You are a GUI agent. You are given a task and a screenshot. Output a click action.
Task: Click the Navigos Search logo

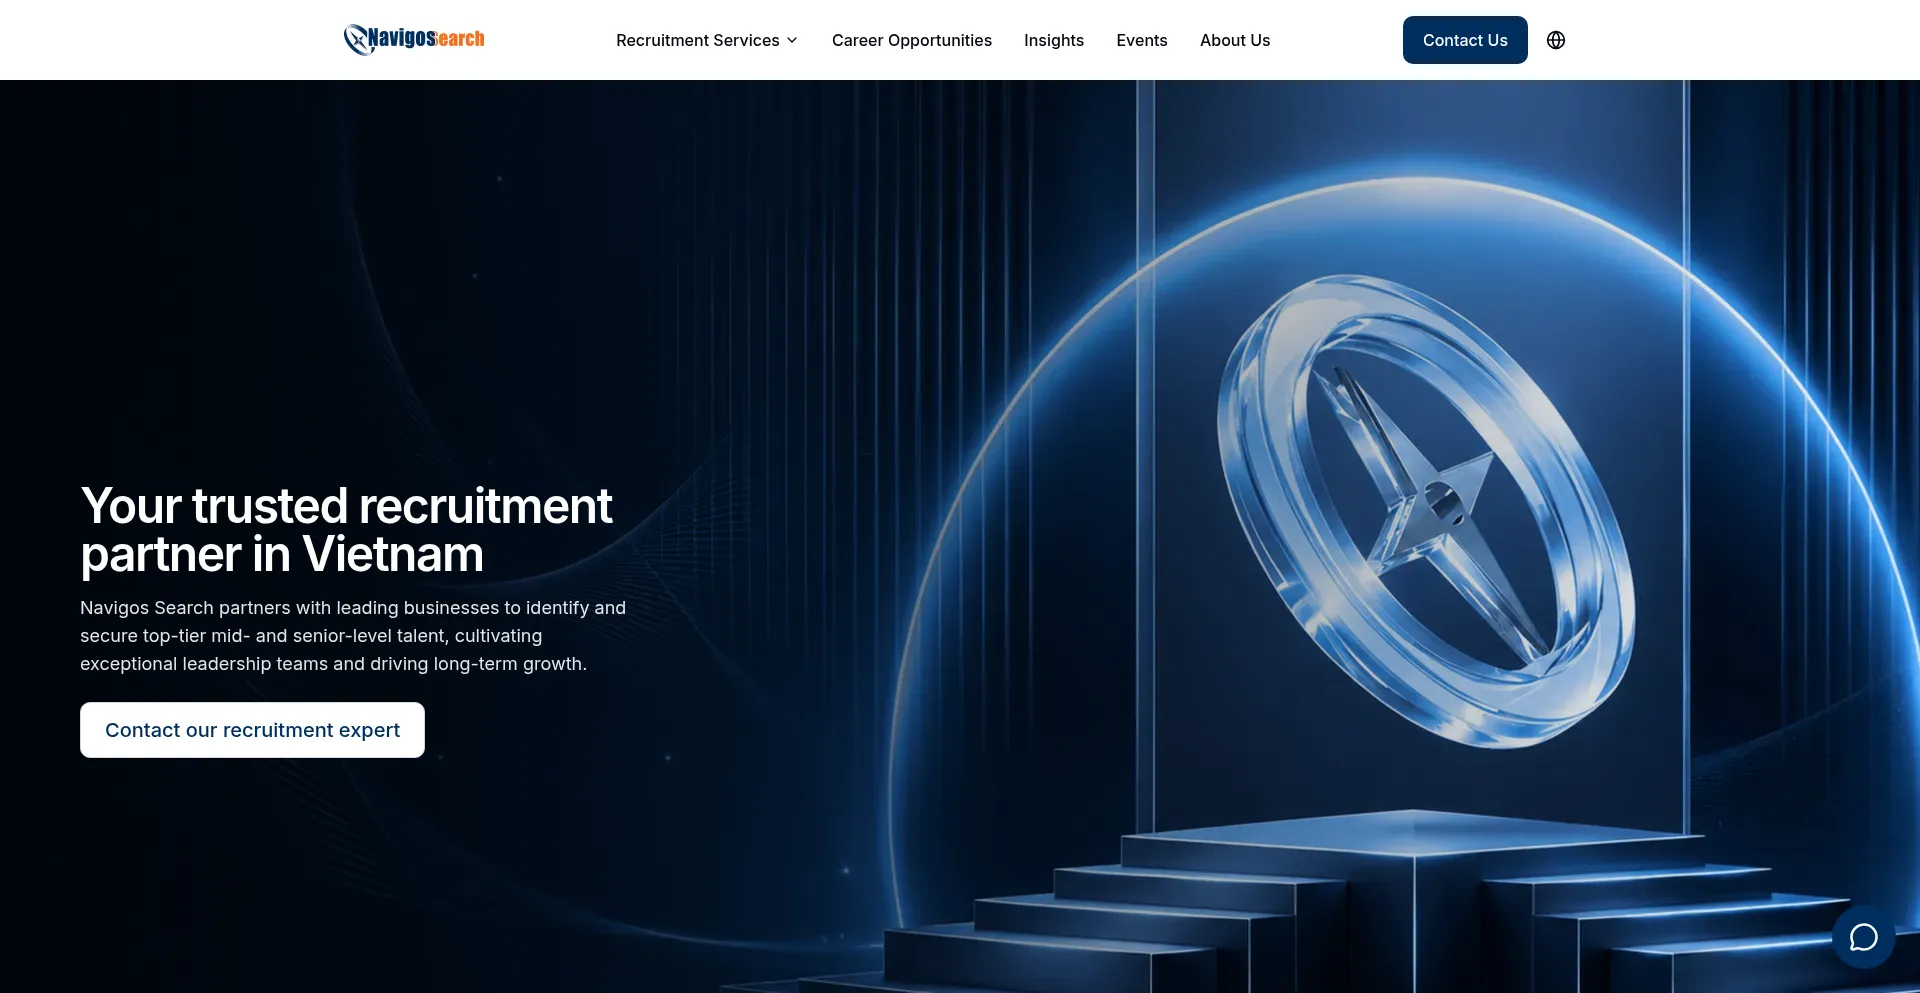[x=414, y=39]
